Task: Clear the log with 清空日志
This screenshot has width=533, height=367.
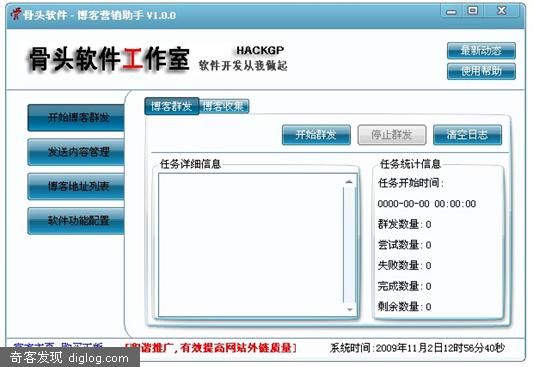Action: point(467,135)
